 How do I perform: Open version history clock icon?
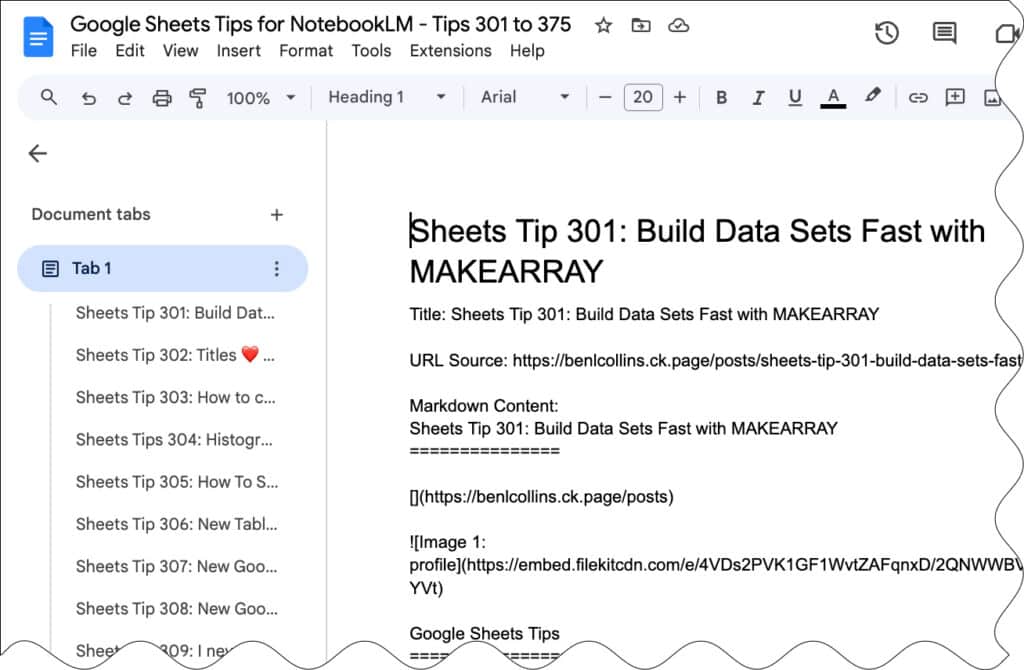[x=886, y=33]
